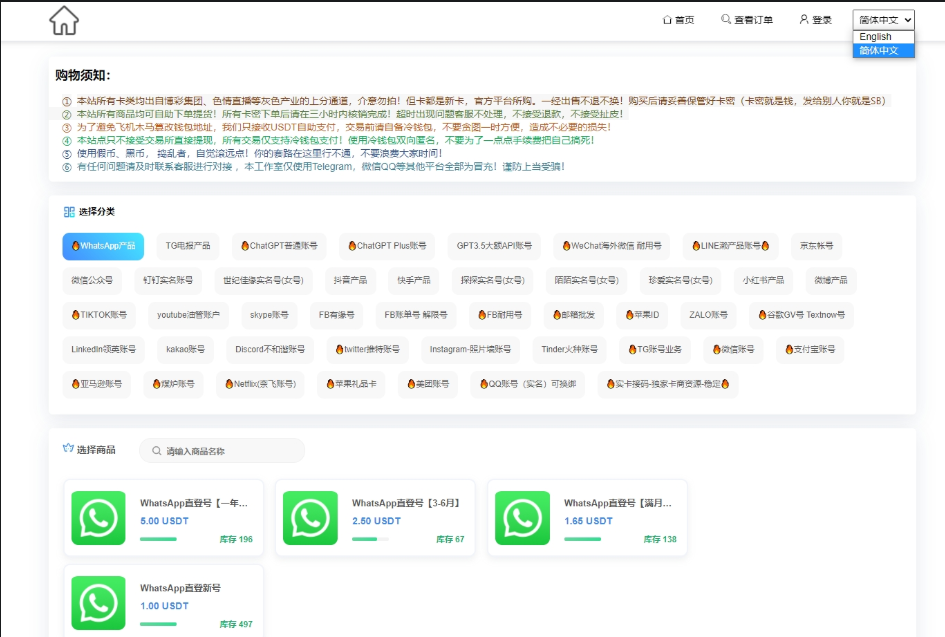This screenshot has height=637, width=945.
Task: Select the 京东帐号 category
Action: 817,246
